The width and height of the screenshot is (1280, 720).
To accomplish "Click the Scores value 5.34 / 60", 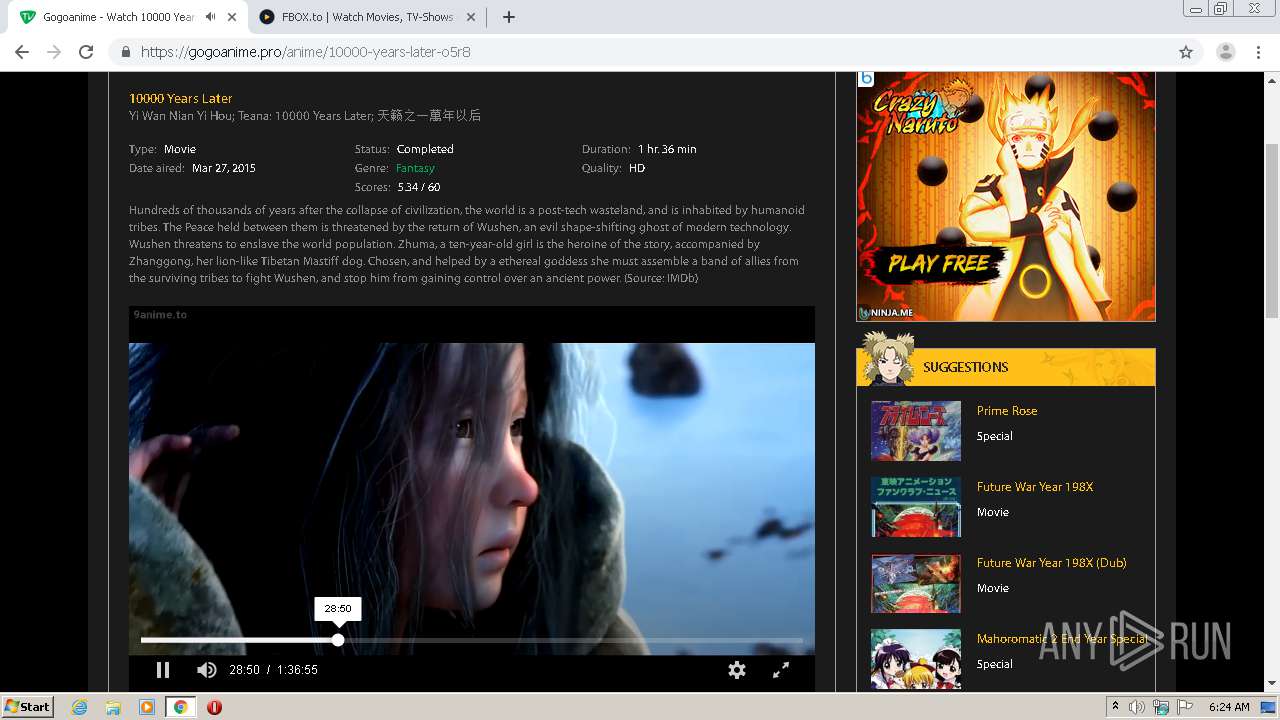I will point(419,187).
